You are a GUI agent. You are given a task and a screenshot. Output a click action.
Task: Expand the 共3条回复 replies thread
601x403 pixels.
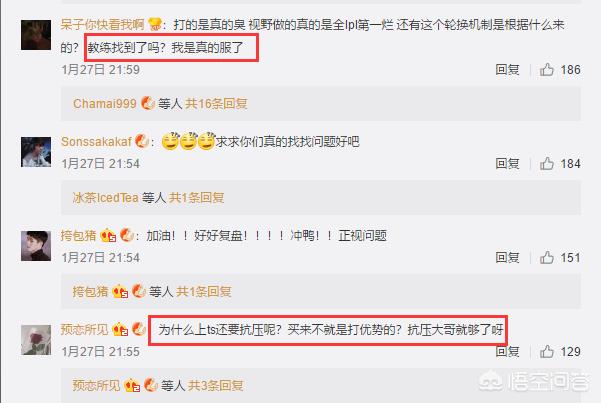(x=215, y=385)
